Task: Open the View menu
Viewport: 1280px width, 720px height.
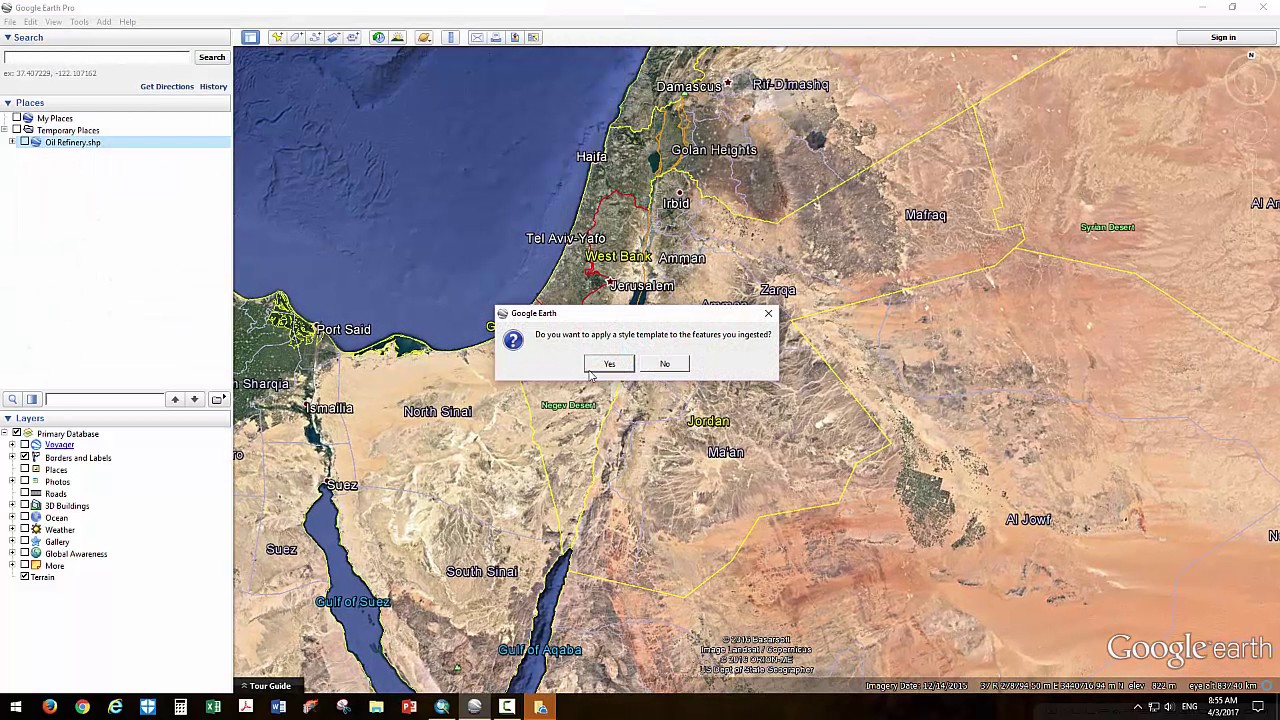Action: tap(55, 22)
